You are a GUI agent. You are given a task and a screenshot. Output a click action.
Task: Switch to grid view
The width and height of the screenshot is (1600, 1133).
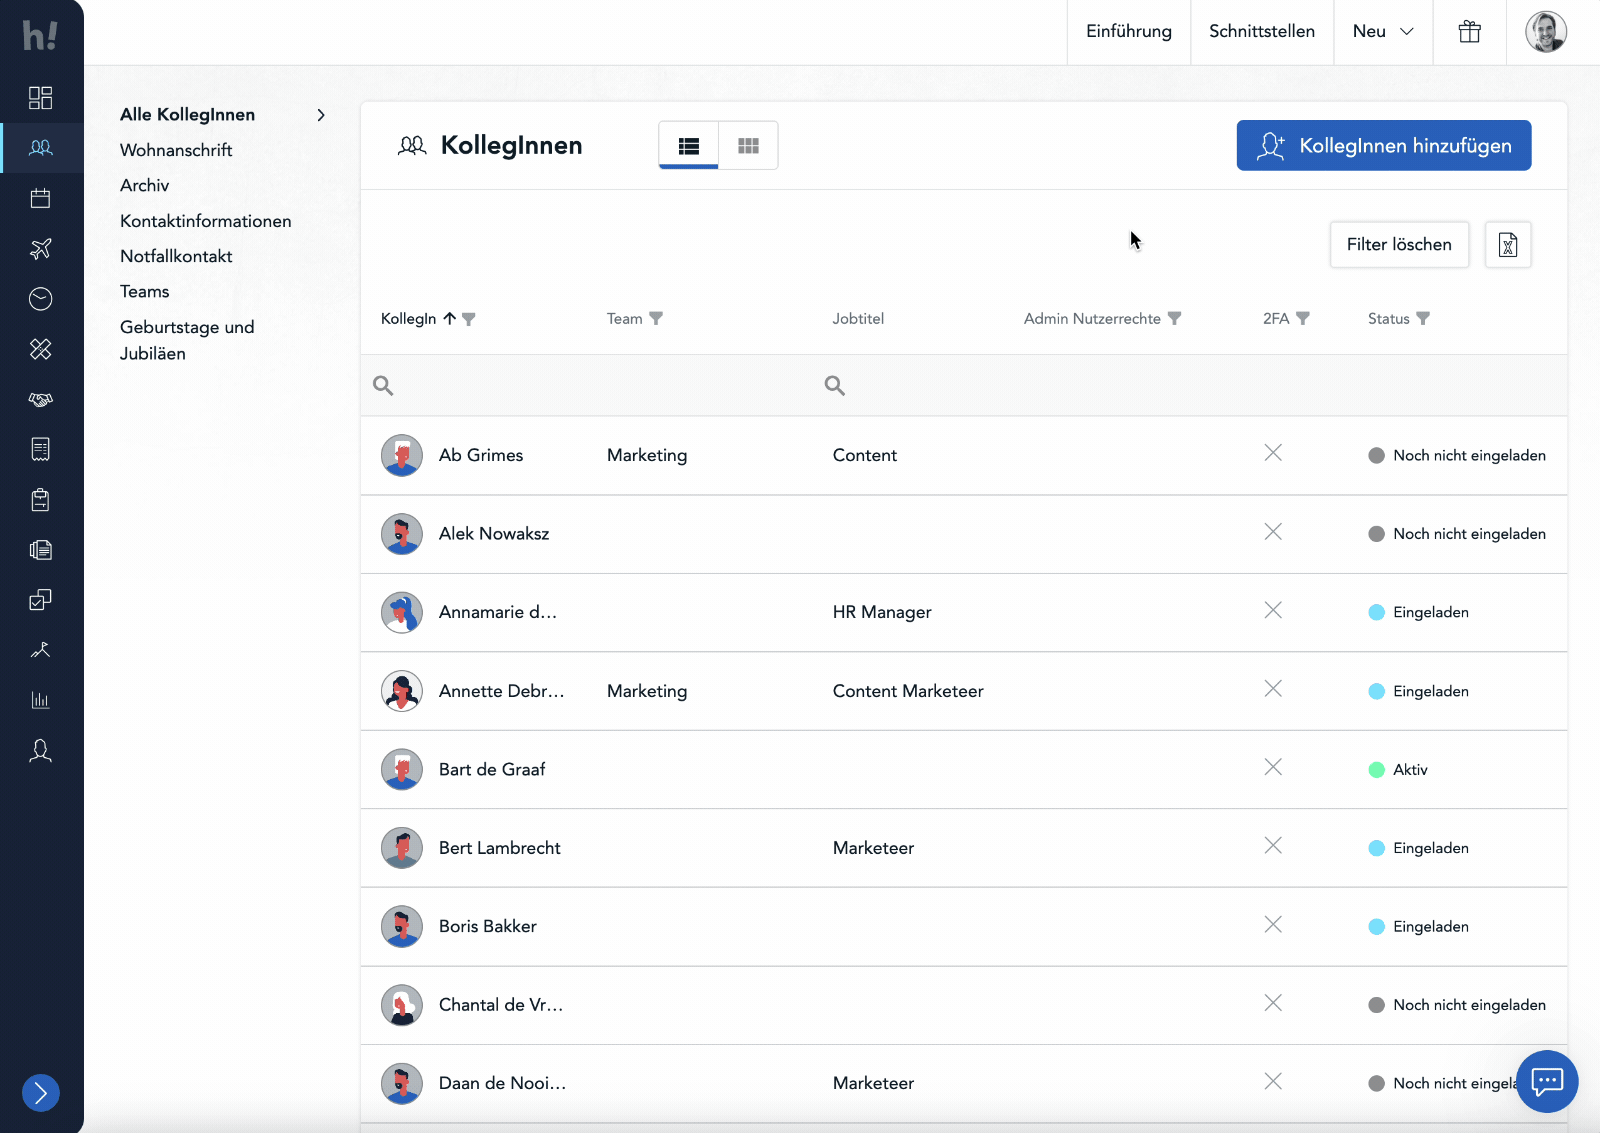click(748, 146)
